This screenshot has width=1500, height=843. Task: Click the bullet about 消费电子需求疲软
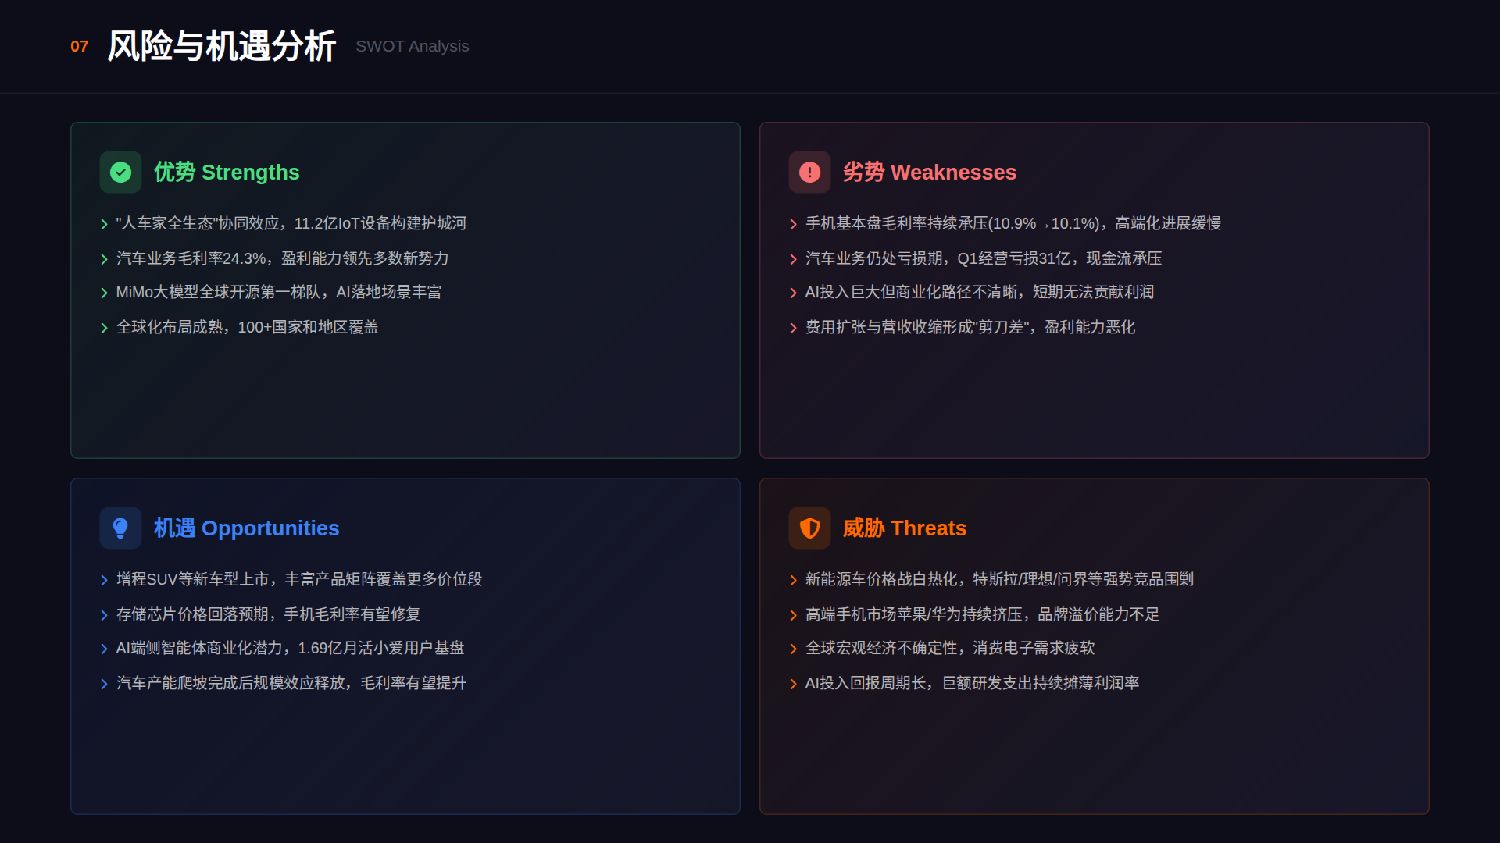tap(950, 648)
